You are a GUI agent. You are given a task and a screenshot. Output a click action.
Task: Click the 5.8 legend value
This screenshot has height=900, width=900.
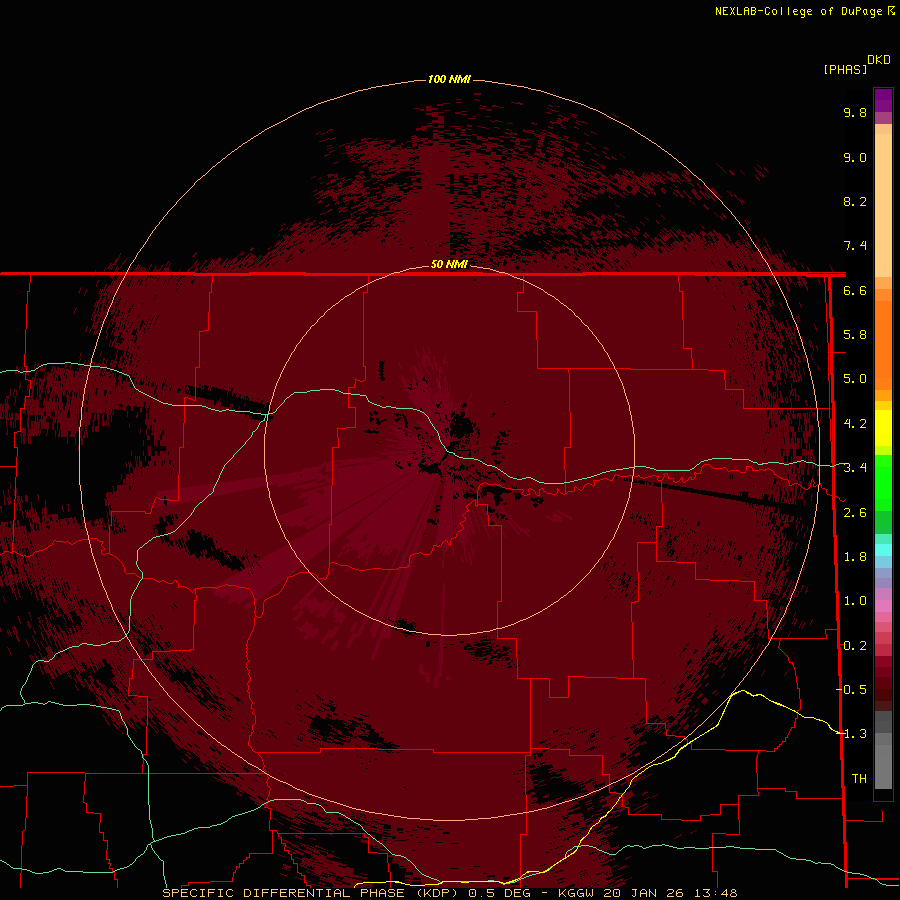855,335
